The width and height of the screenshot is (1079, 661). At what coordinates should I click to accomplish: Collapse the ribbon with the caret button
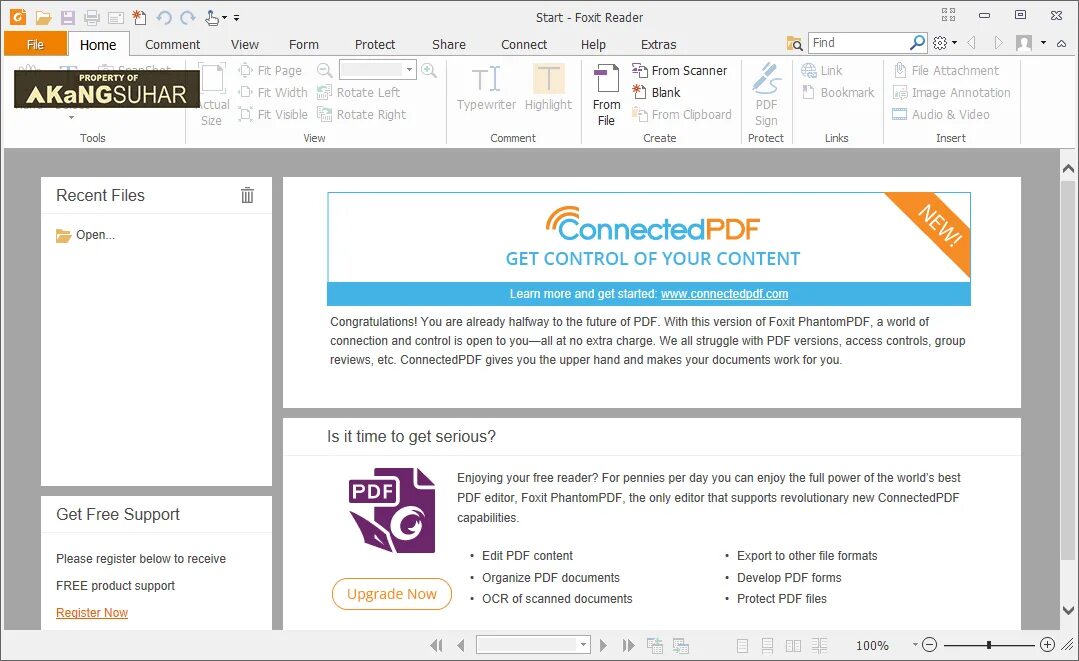1062,43
